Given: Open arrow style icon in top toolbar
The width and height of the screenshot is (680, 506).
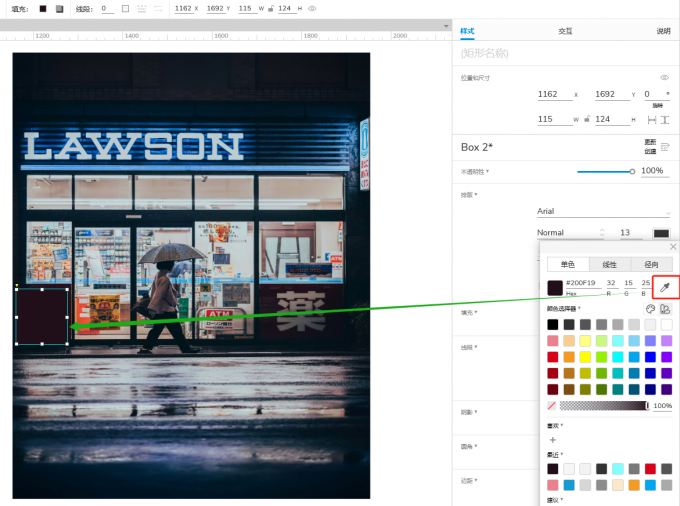Looking at the screenshot, I should 158,9.
